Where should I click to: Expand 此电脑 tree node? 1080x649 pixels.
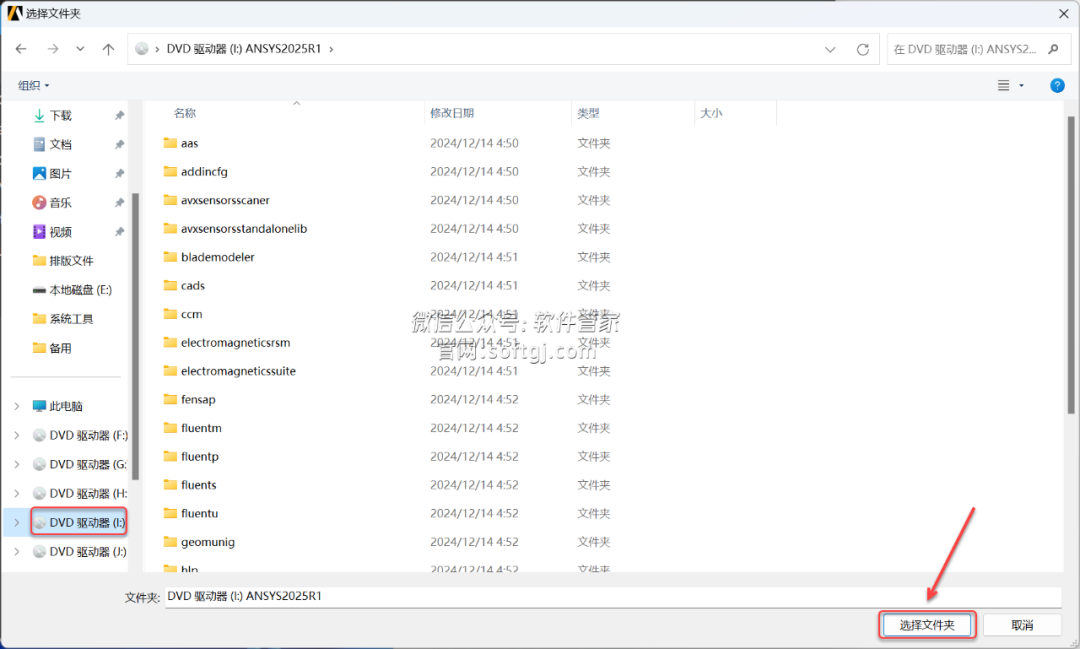[x=17, y=406]
